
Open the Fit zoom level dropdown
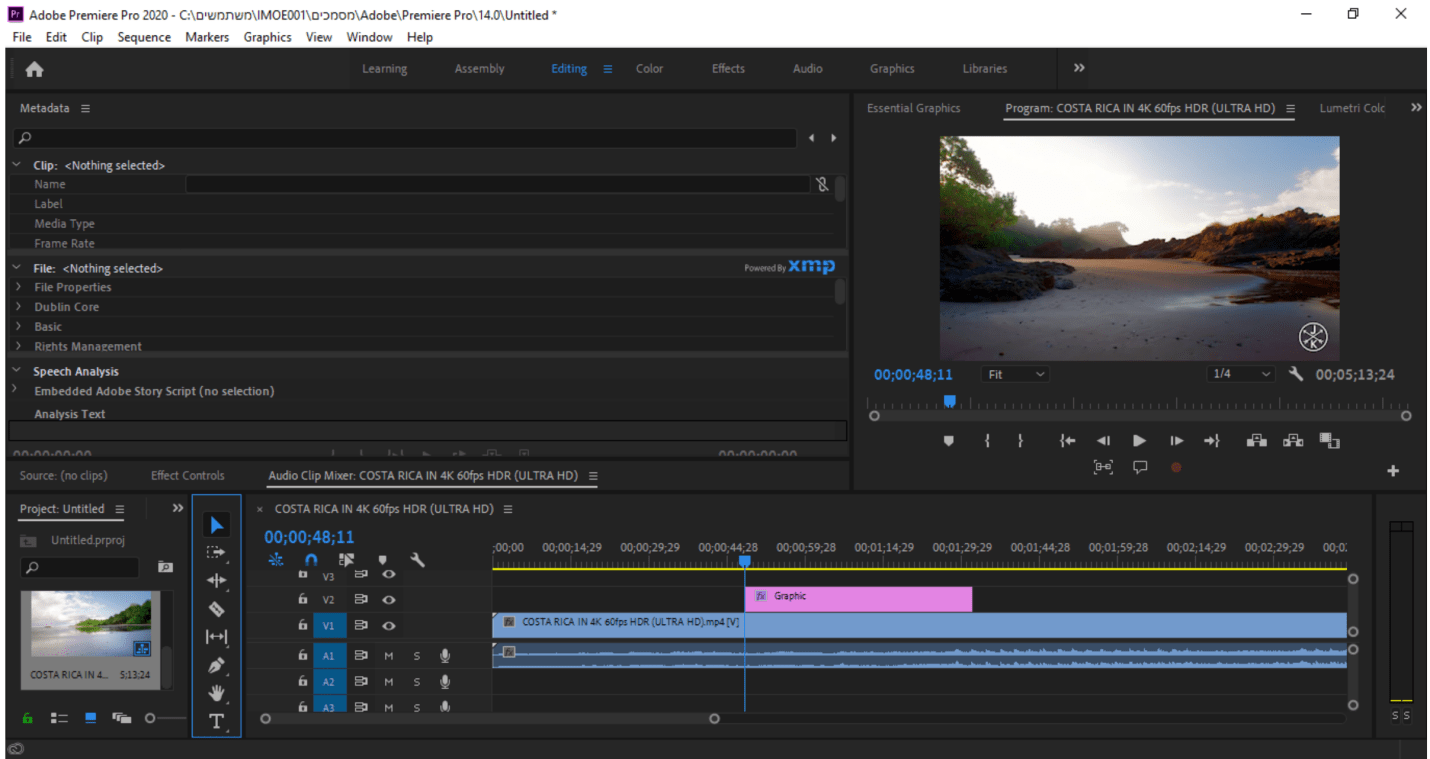(1016, 374)
